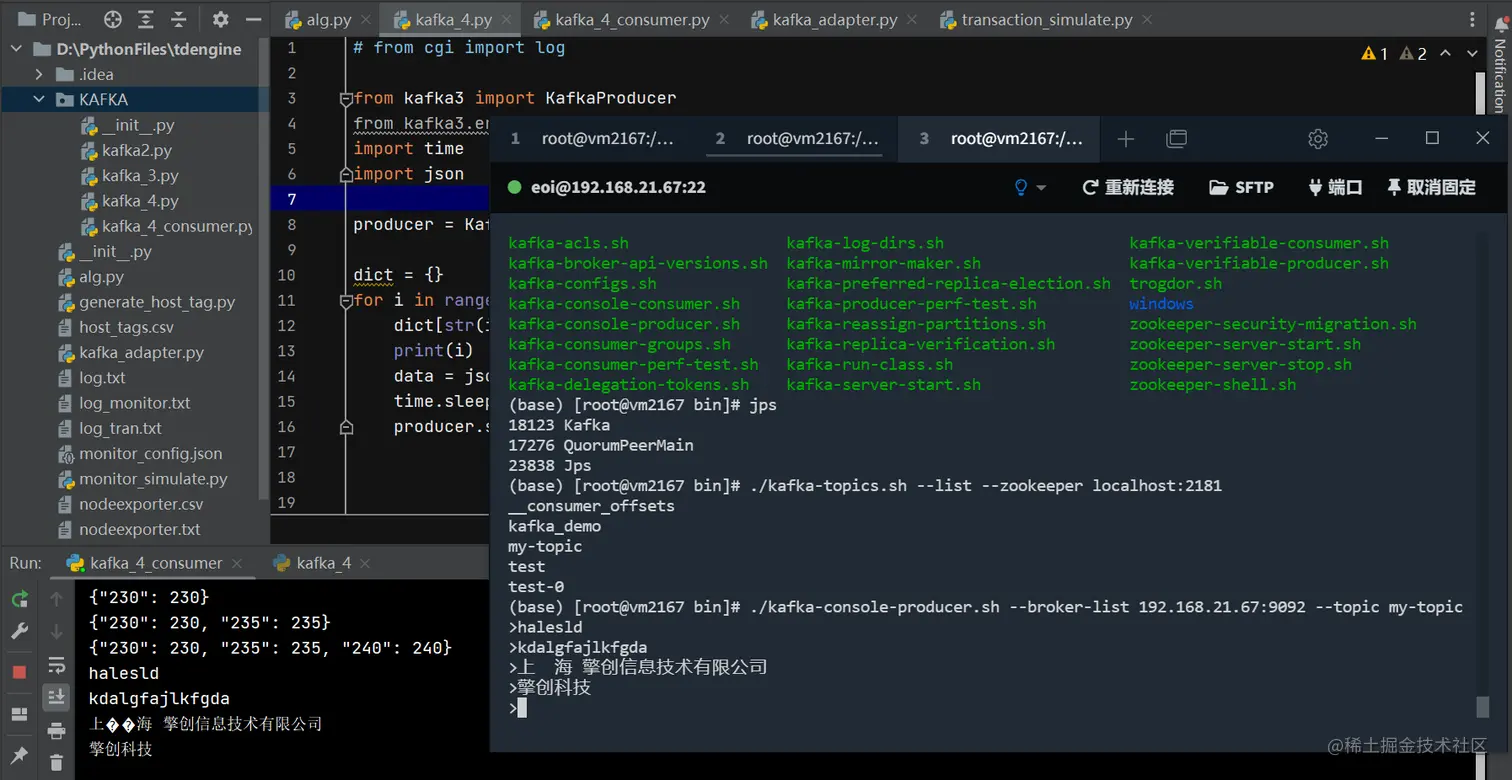The image size is (1512, 780).
Task: Switch to the kafka_adapter.py editor tab
Action: [x=835, y=20]
